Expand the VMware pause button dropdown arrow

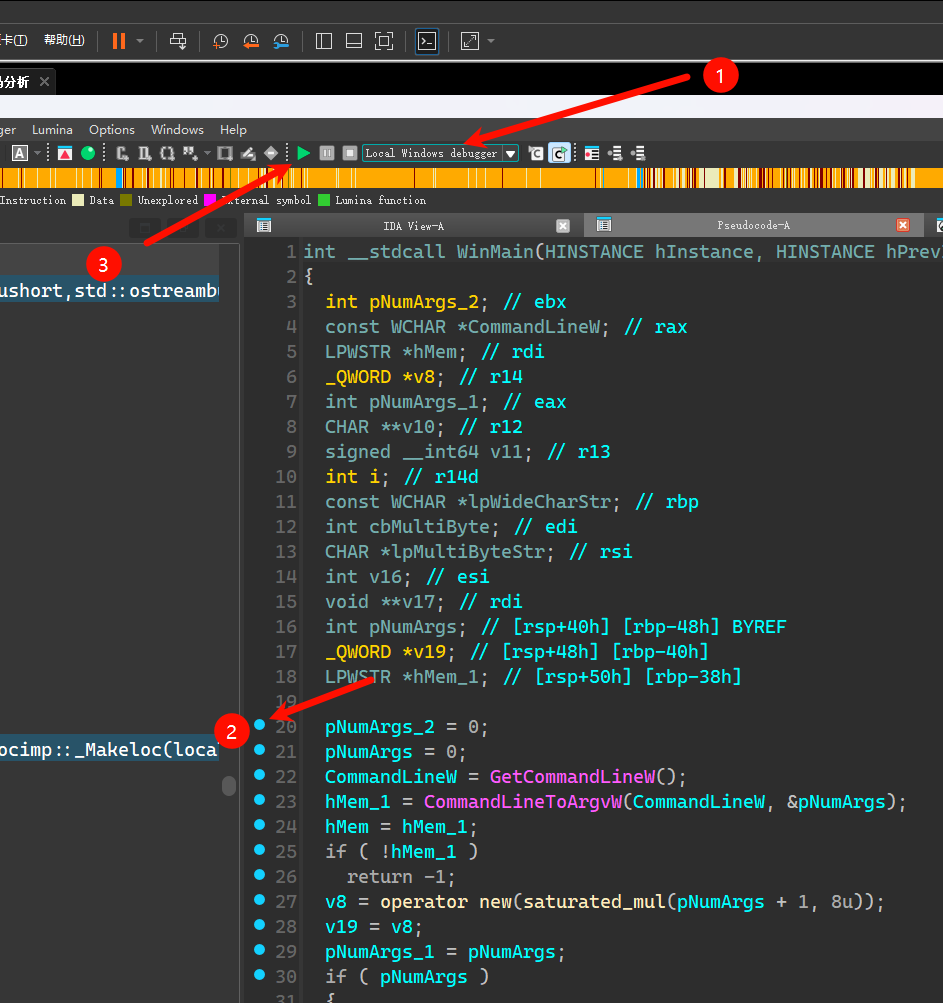(140, 41)
